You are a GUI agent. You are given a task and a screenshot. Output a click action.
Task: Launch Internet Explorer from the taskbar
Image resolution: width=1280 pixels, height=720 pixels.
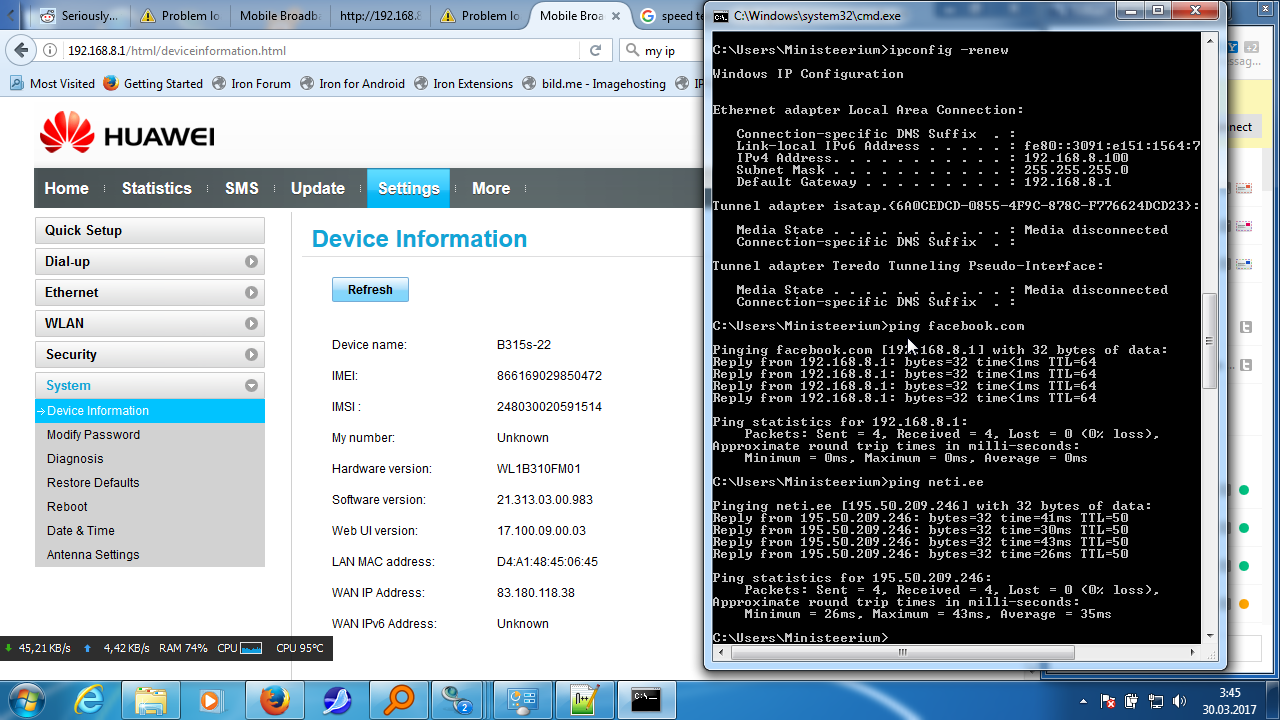click(89, 700)
